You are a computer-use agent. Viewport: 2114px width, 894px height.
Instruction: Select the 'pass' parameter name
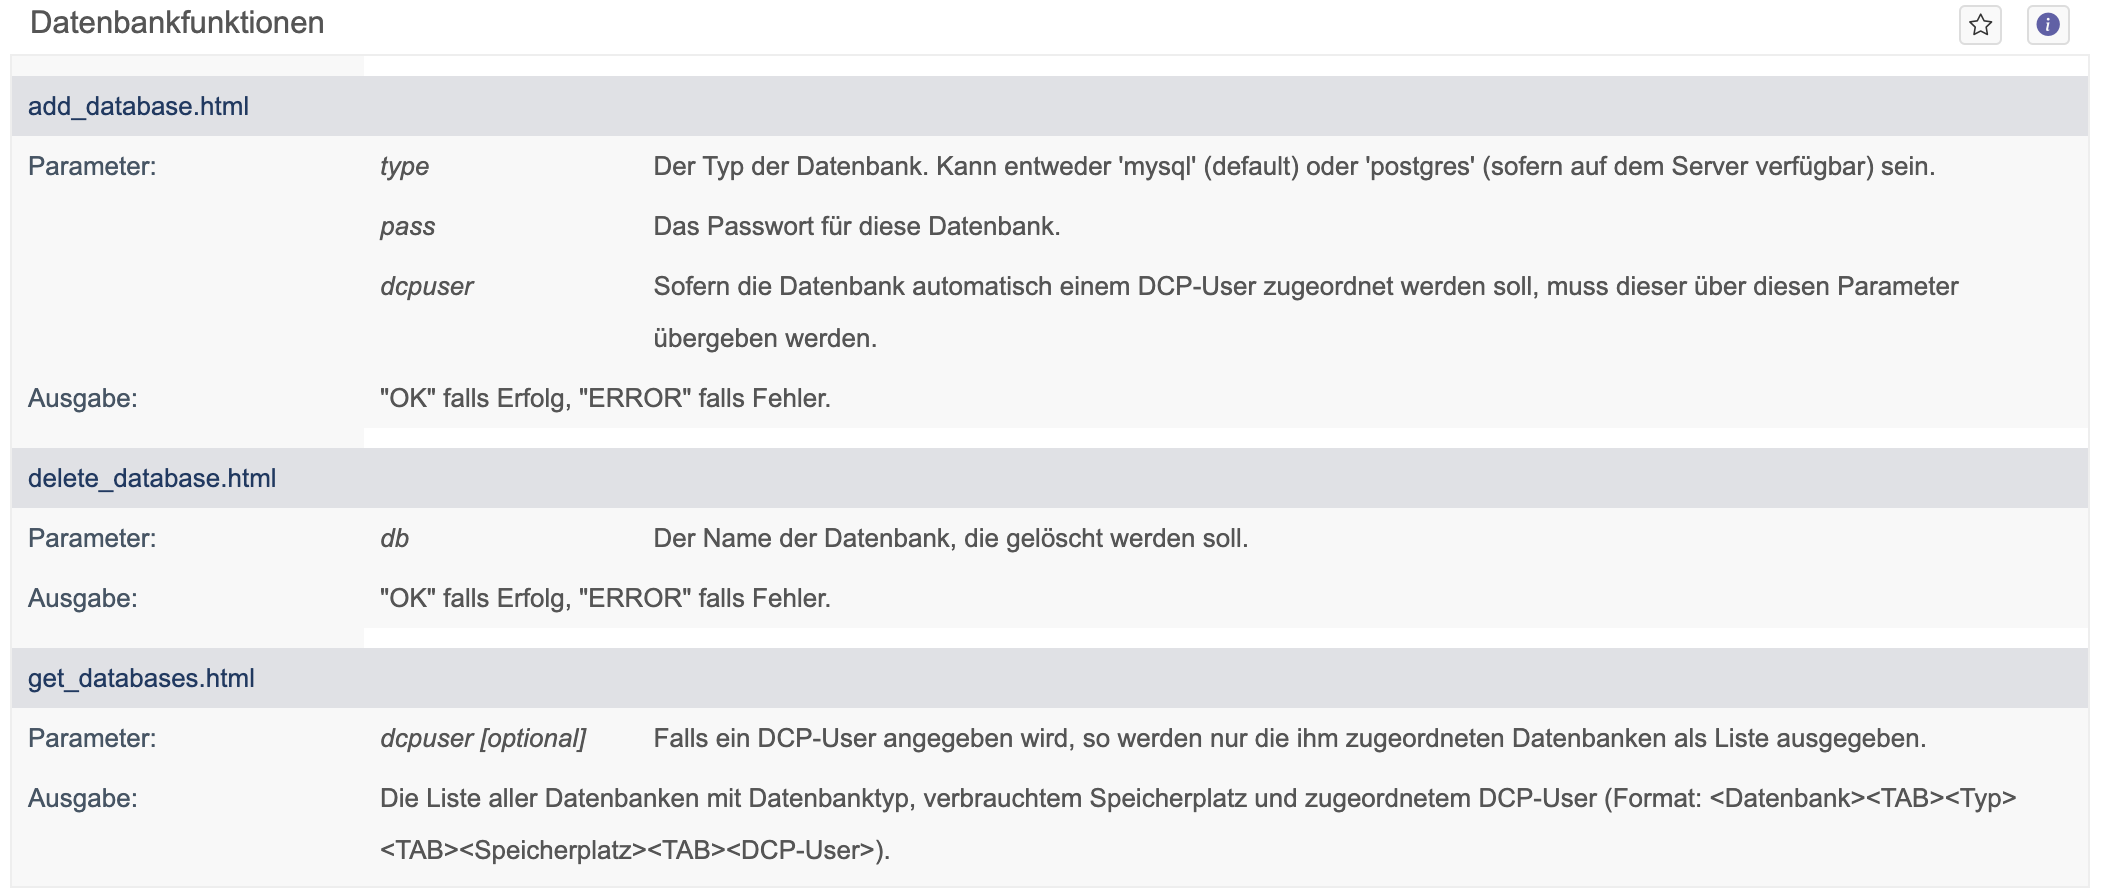tap(407, 226)
